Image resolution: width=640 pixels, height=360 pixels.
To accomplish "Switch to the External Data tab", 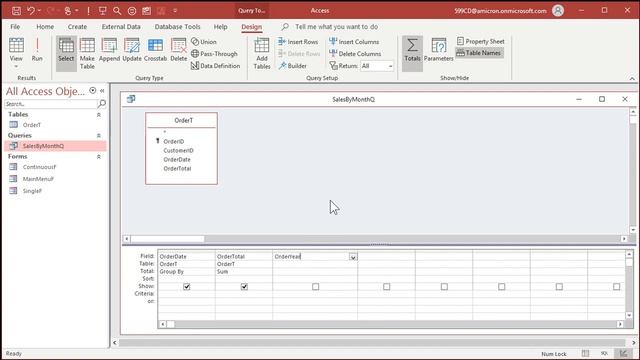I will coord(121,27).
